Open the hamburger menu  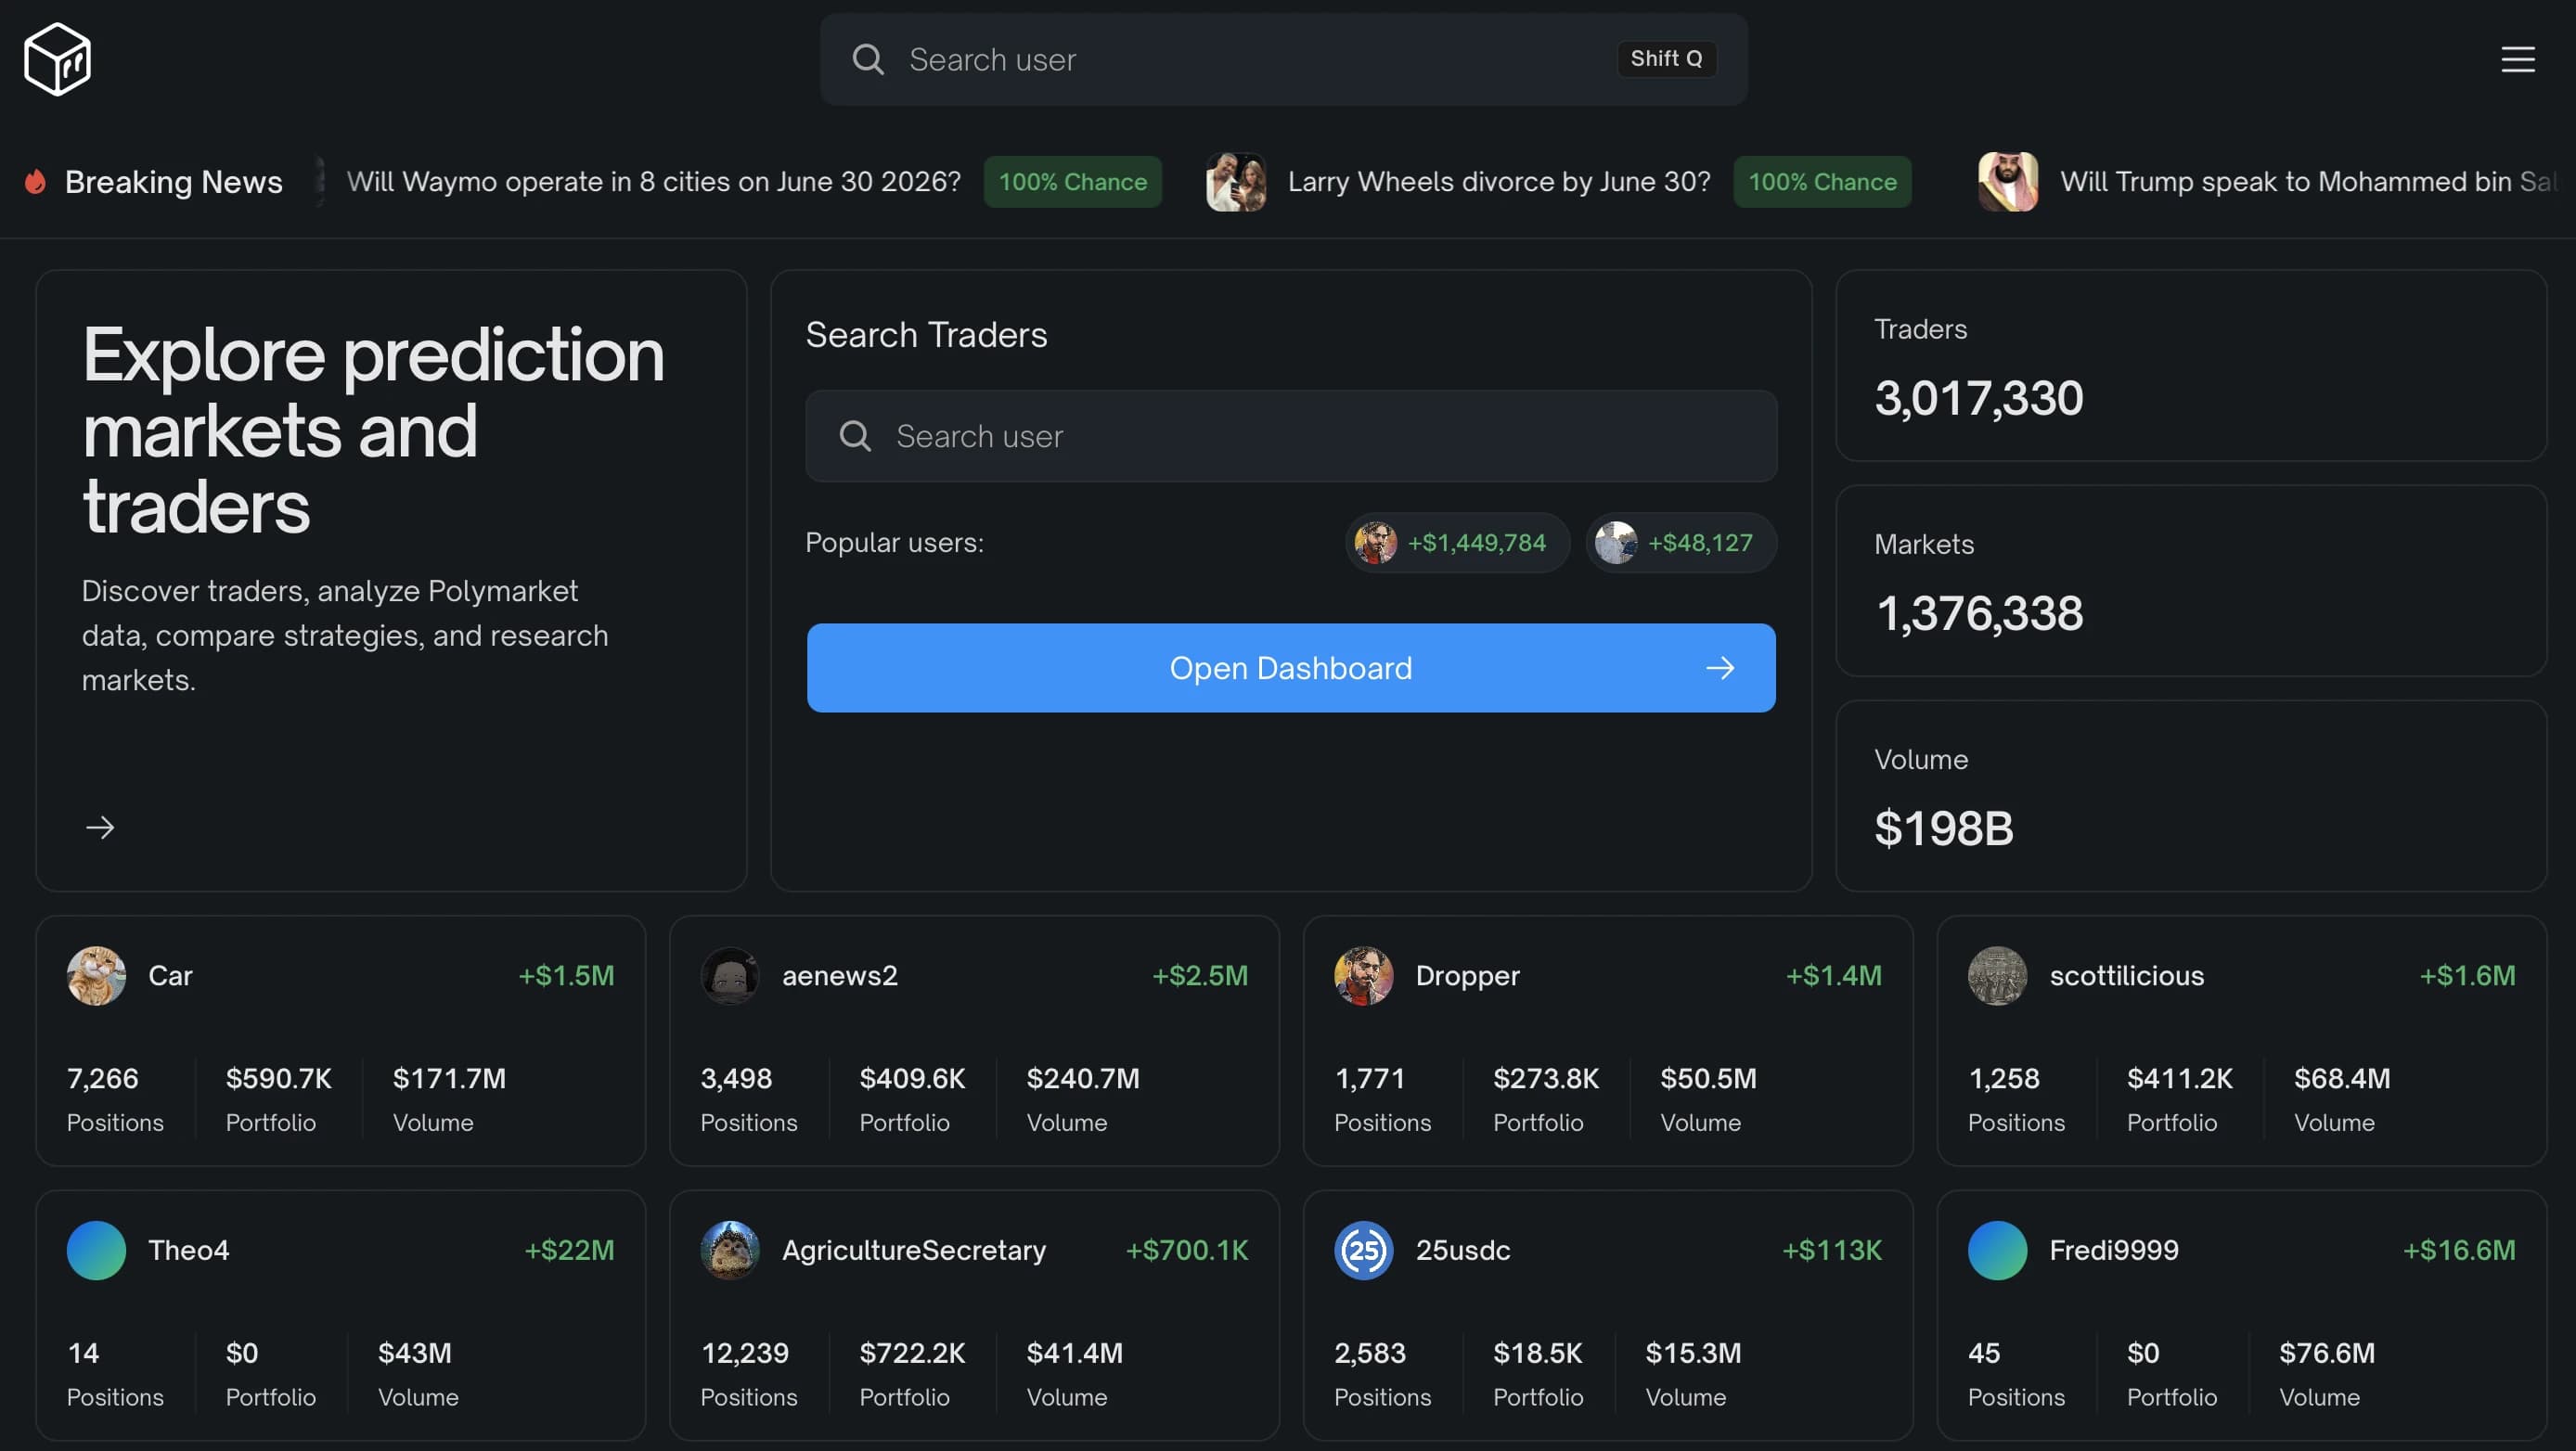(2517, 59)
